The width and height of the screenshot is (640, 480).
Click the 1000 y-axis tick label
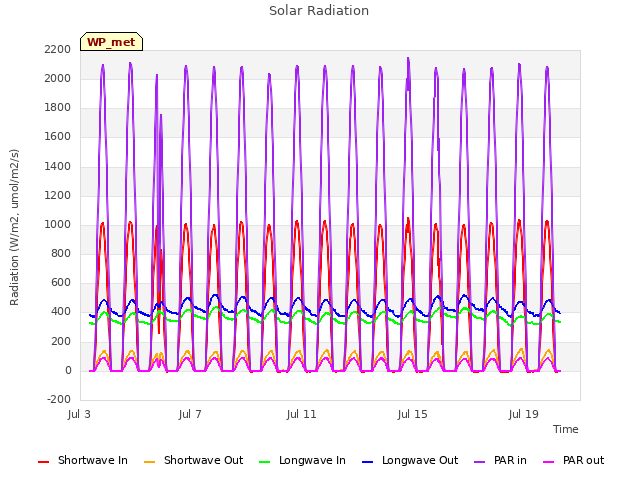tap(58, 224)
